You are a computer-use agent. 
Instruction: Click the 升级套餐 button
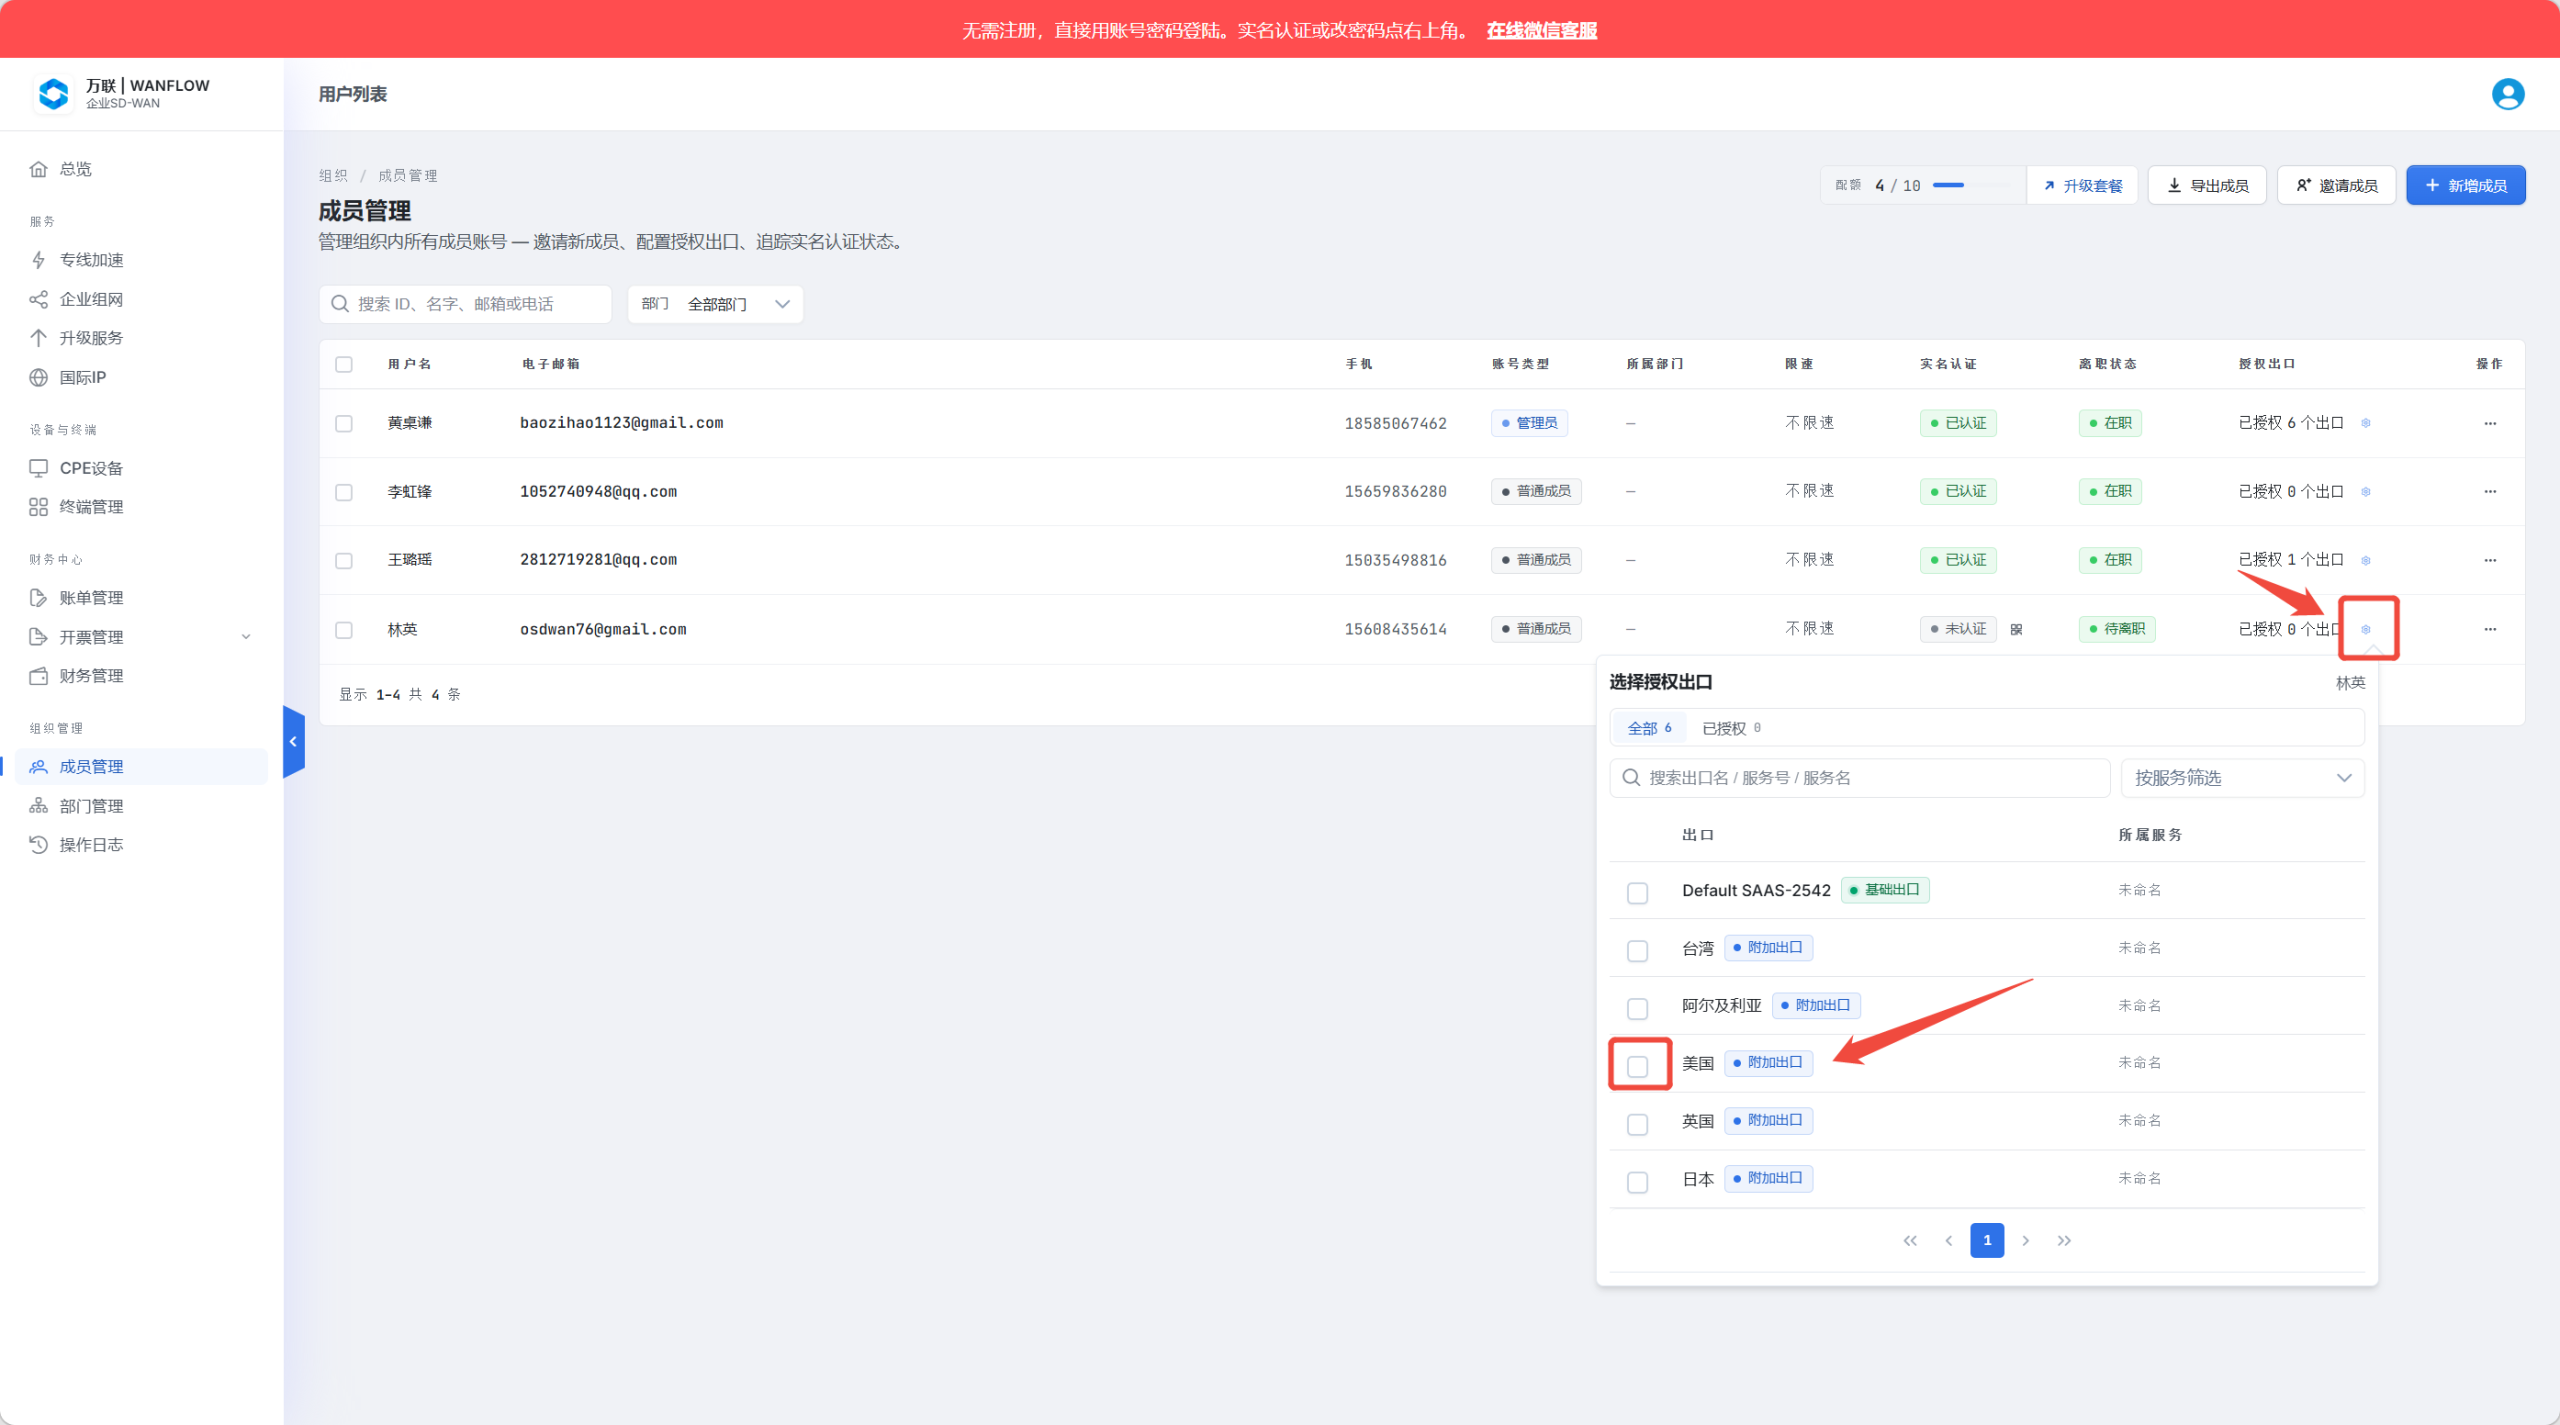[x=2082, y=186]
